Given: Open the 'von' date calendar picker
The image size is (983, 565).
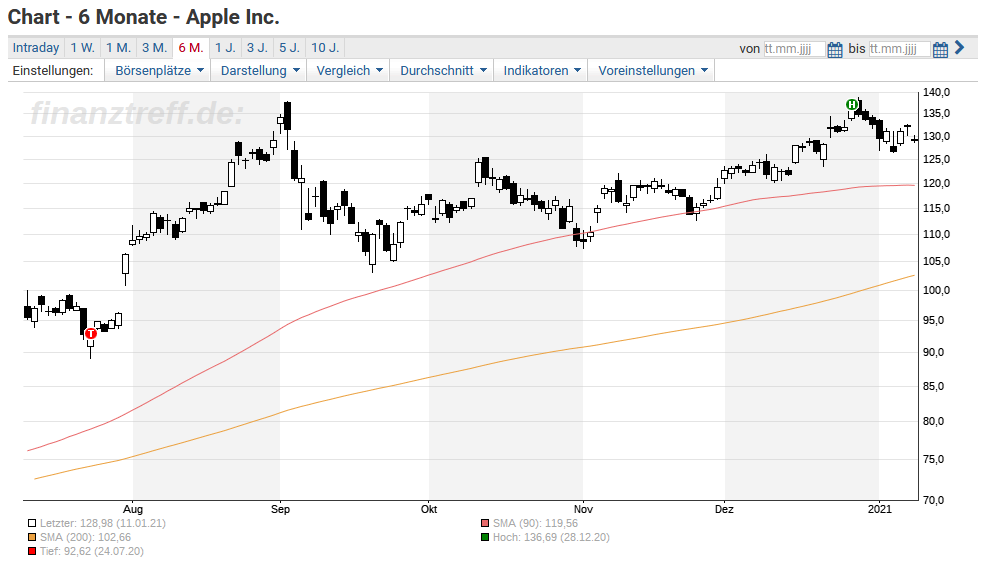Looking at the screenshot, I should 834,49.
